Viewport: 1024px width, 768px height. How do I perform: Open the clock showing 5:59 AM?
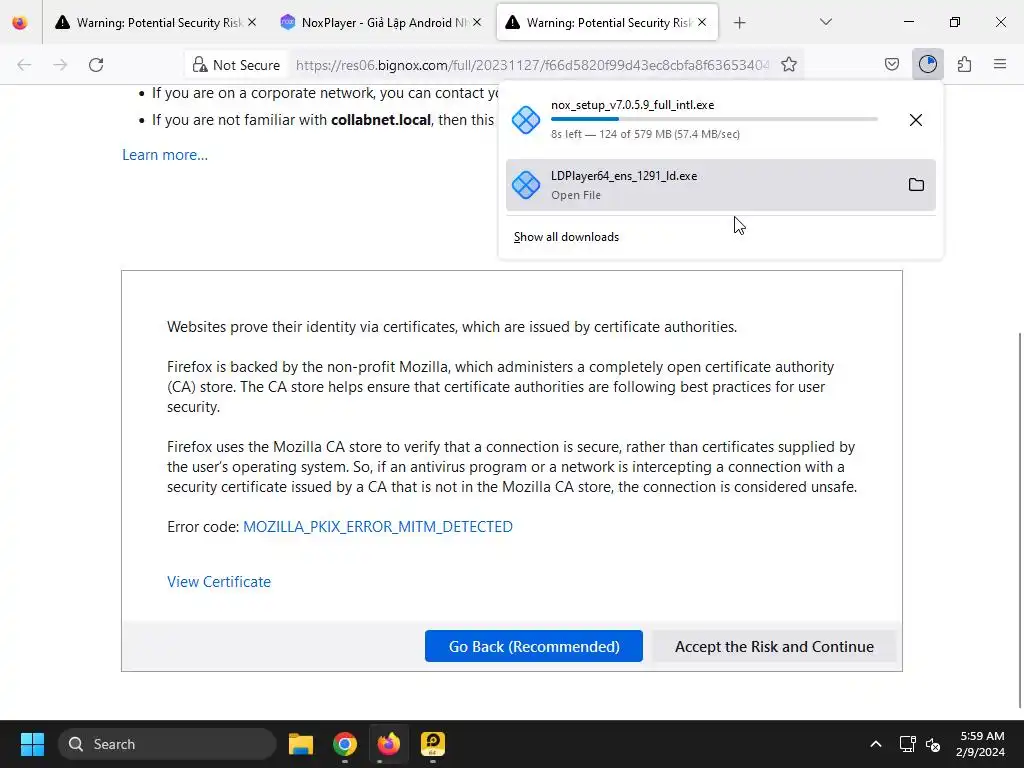pyautogui.click(x=981, y=744)
